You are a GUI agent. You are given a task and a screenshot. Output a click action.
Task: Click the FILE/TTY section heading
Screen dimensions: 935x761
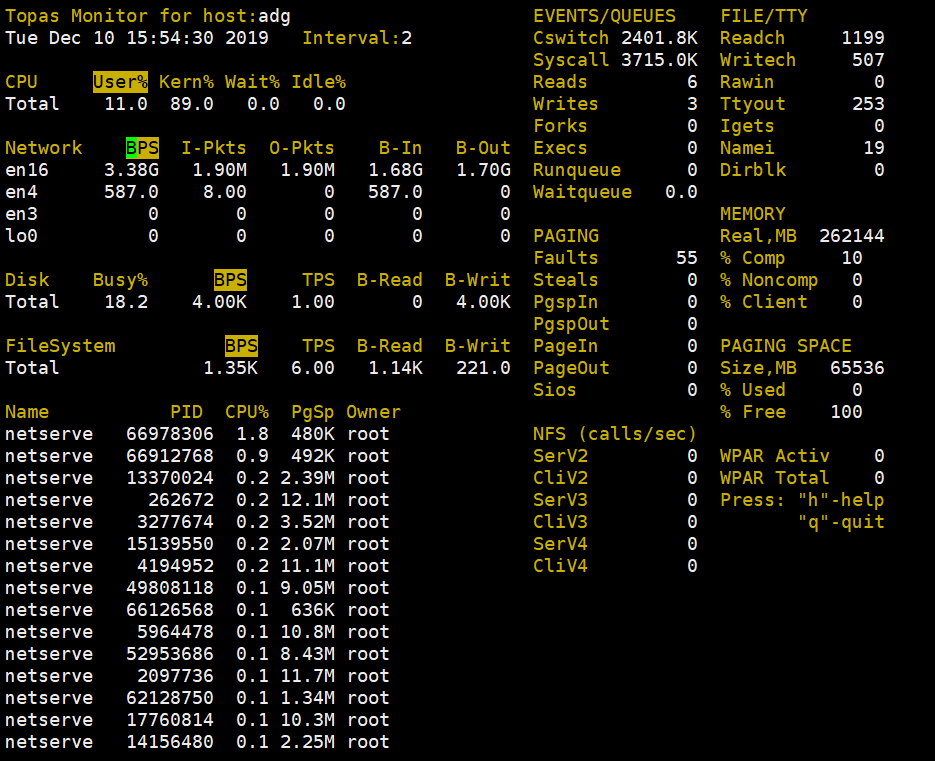point(764,16)
